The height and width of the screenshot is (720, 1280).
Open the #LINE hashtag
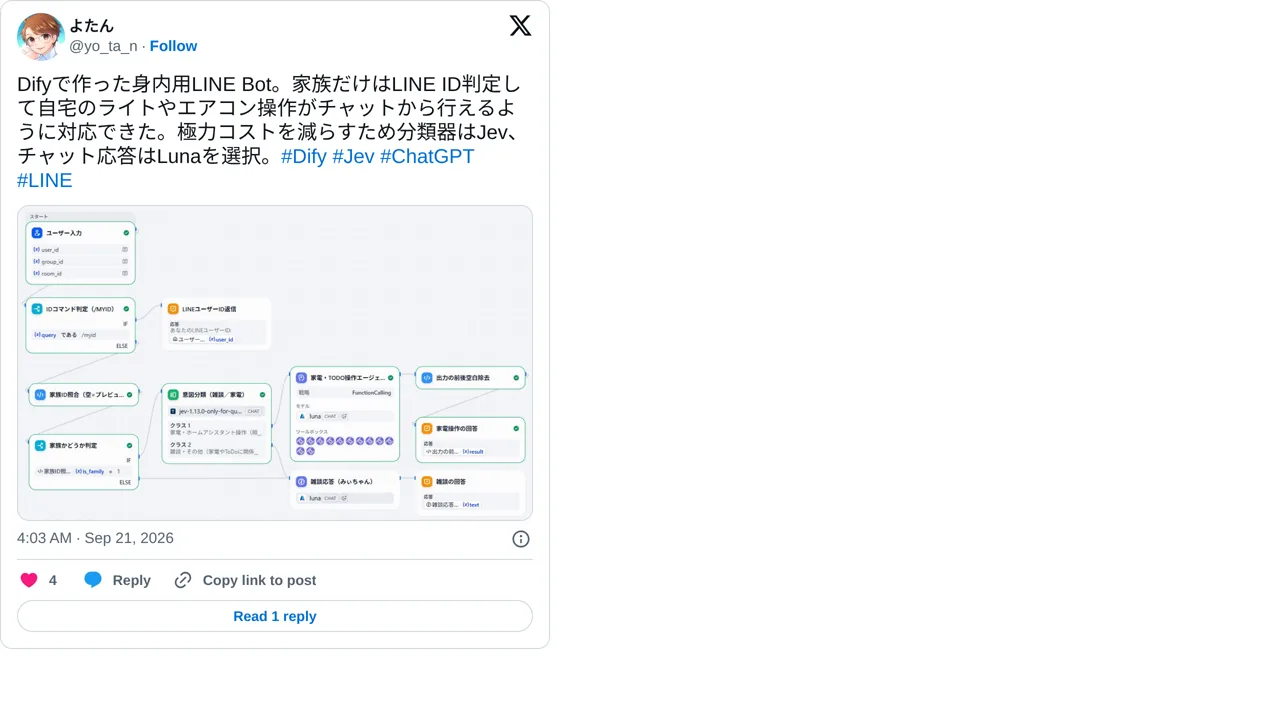coord(45,180)
